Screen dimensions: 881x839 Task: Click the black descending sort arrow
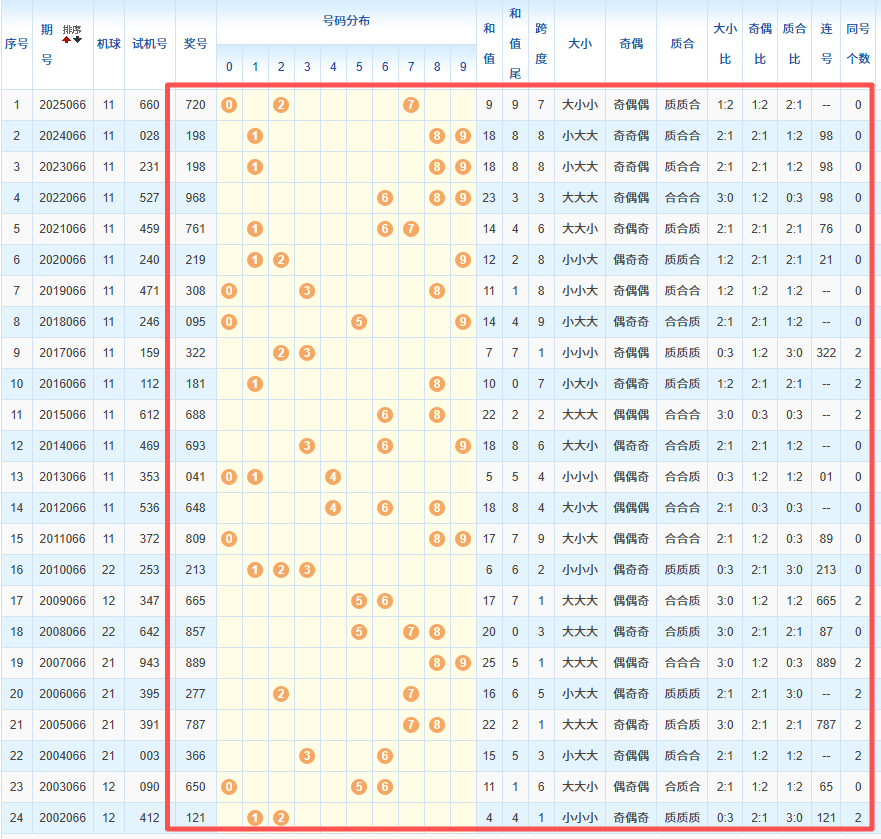click(x=78, y=40)
